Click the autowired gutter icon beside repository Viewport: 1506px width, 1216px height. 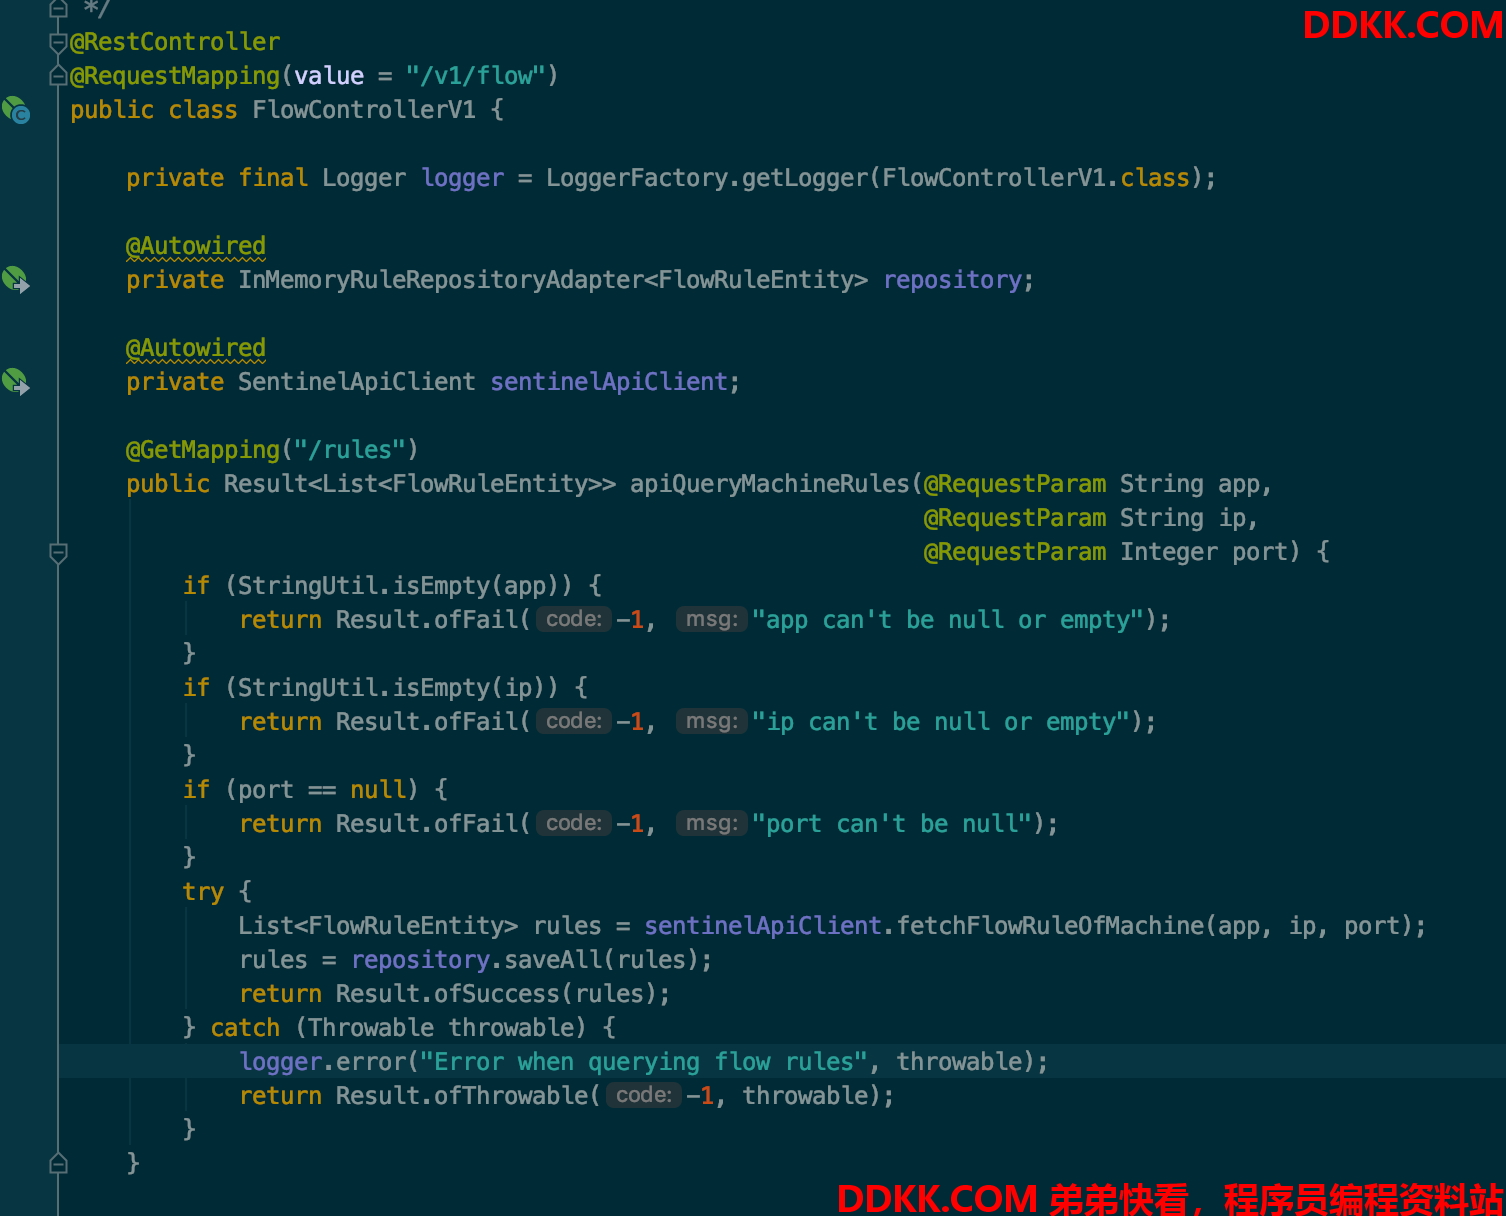point(16,280)
